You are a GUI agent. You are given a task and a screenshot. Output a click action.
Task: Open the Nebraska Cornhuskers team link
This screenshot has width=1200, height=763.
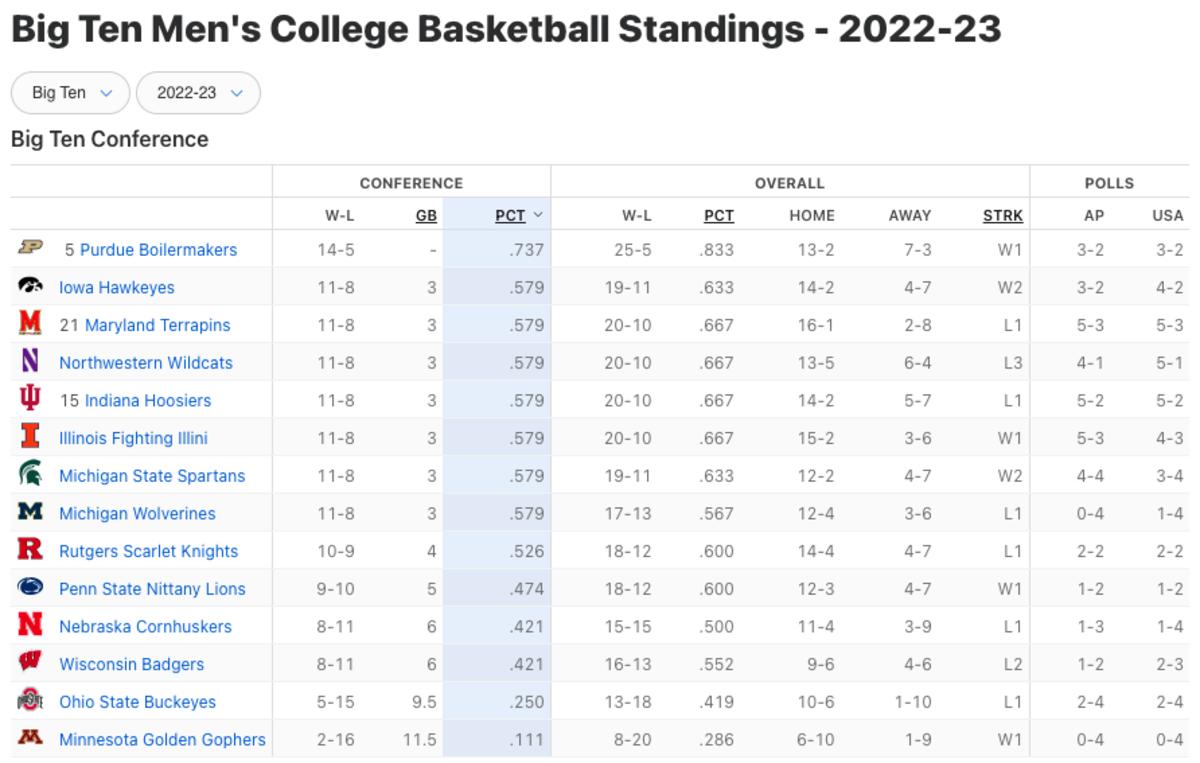[x=146, y=626]
